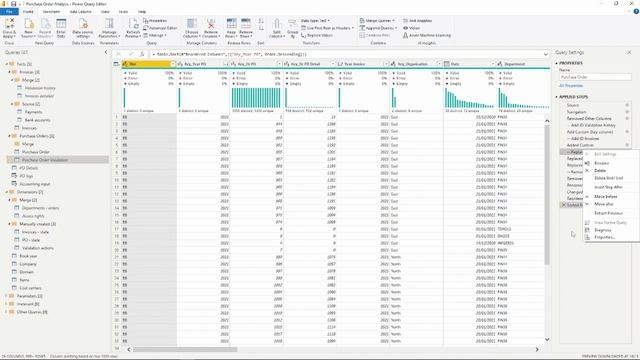Screen dimensions: 640x360
Task: Select the Purchase Order query in Queries pane
Action: (x=36, y=152)
